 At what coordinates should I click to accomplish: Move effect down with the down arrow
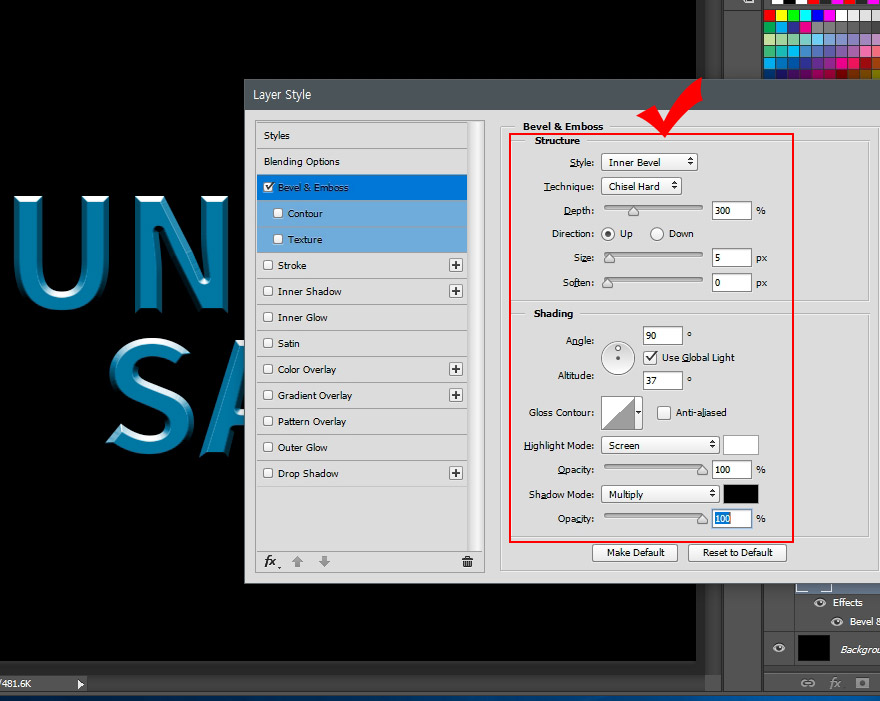coord(324,561)
